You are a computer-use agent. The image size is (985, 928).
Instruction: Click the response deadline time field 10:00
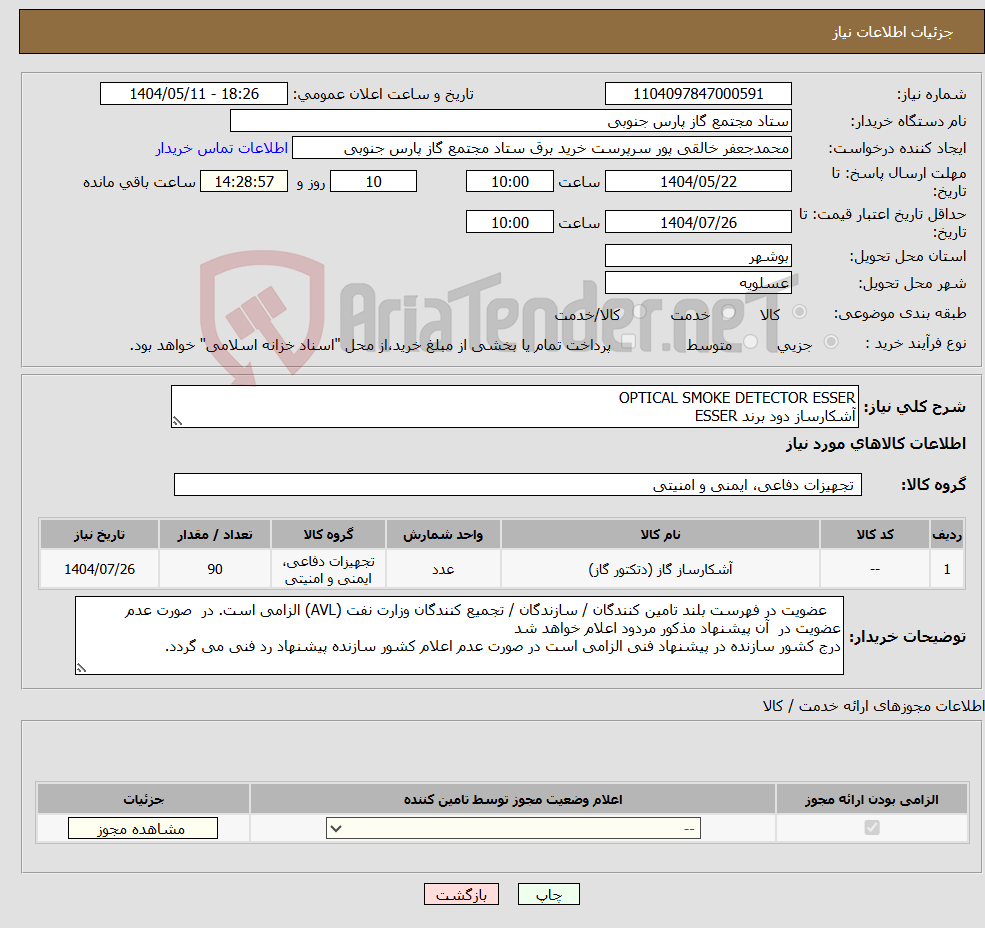[x=509, y=182]
